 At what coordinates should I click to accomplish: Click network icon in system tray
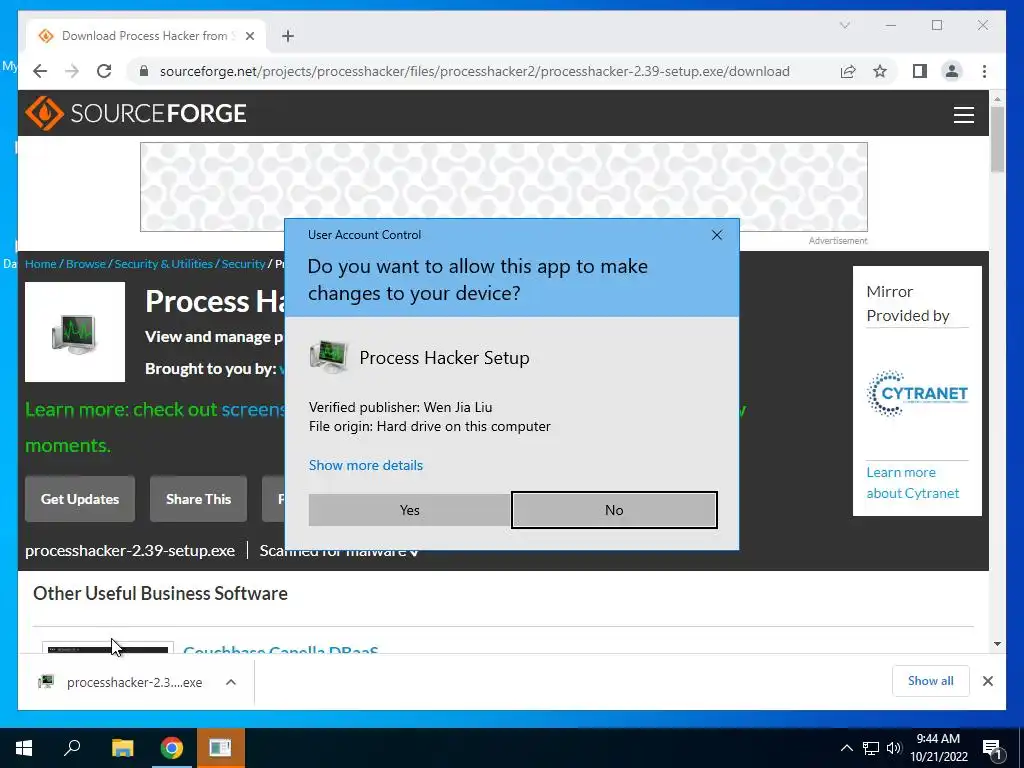(871, 748)
